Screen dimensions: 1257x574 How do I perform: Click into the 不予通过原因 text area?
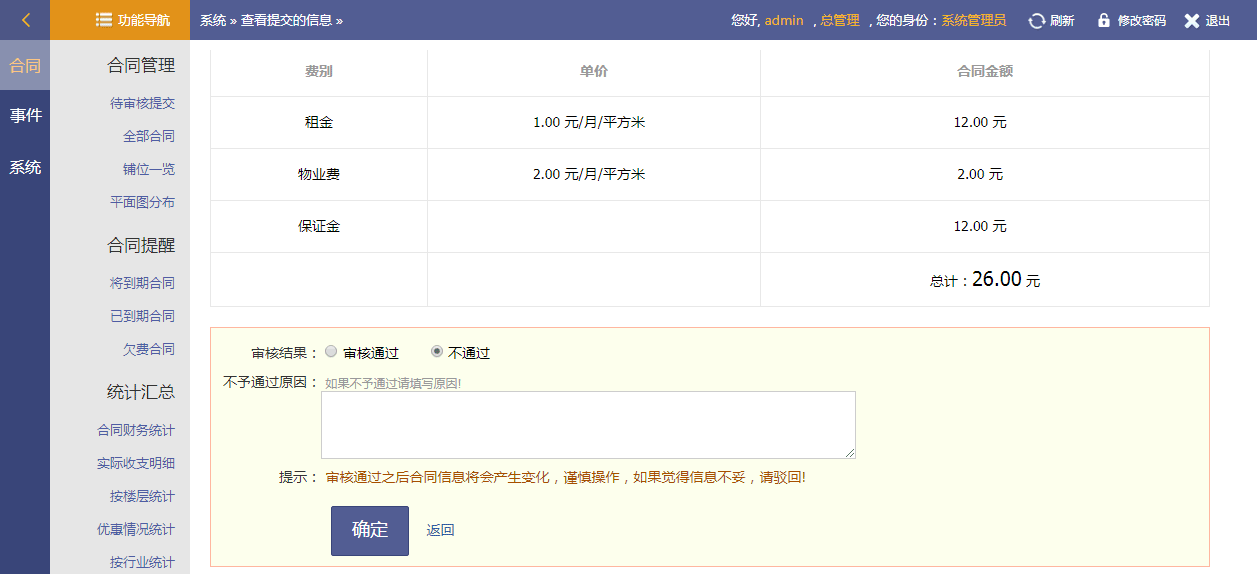(588, 425)
